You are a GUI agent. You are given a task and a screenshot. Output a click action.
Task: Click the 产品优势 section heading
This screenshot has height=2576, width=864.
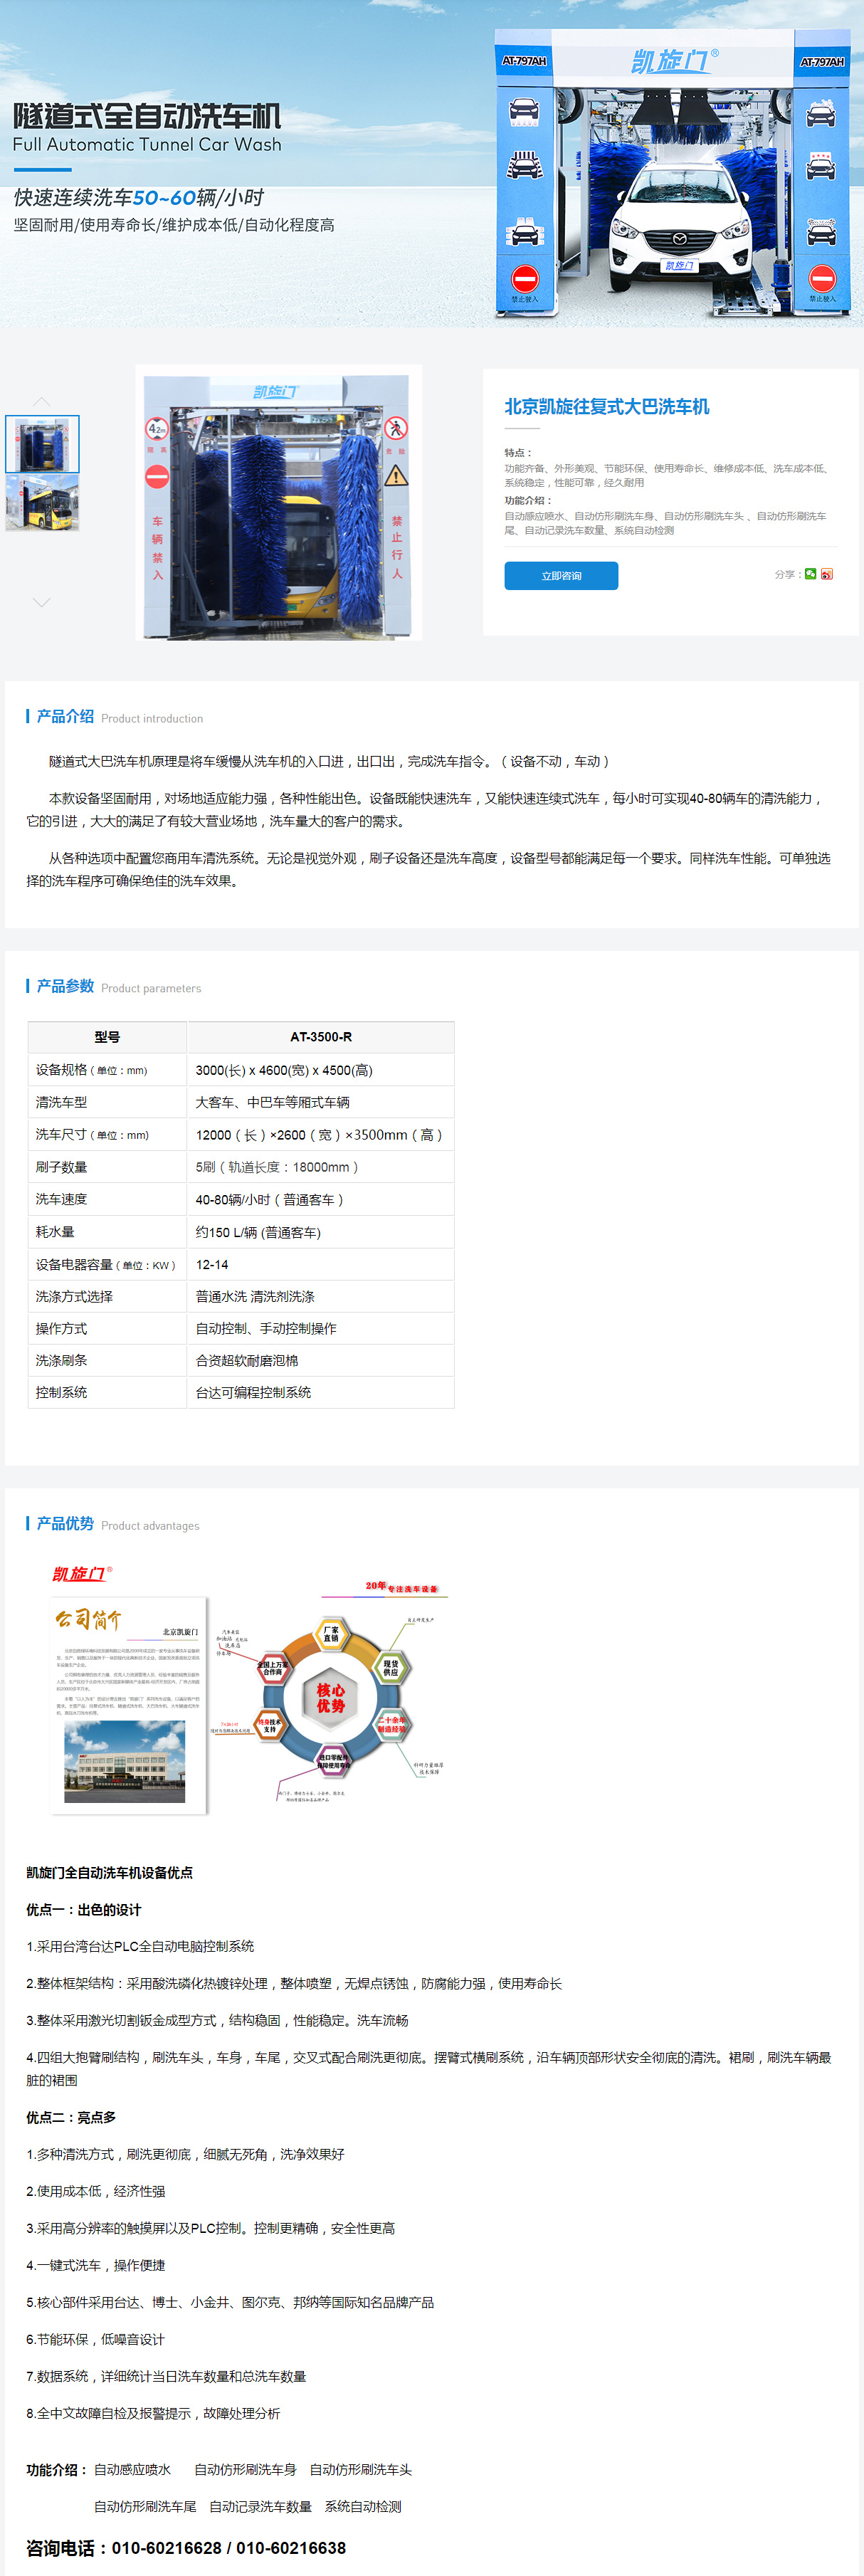(x=65, y=1524)
